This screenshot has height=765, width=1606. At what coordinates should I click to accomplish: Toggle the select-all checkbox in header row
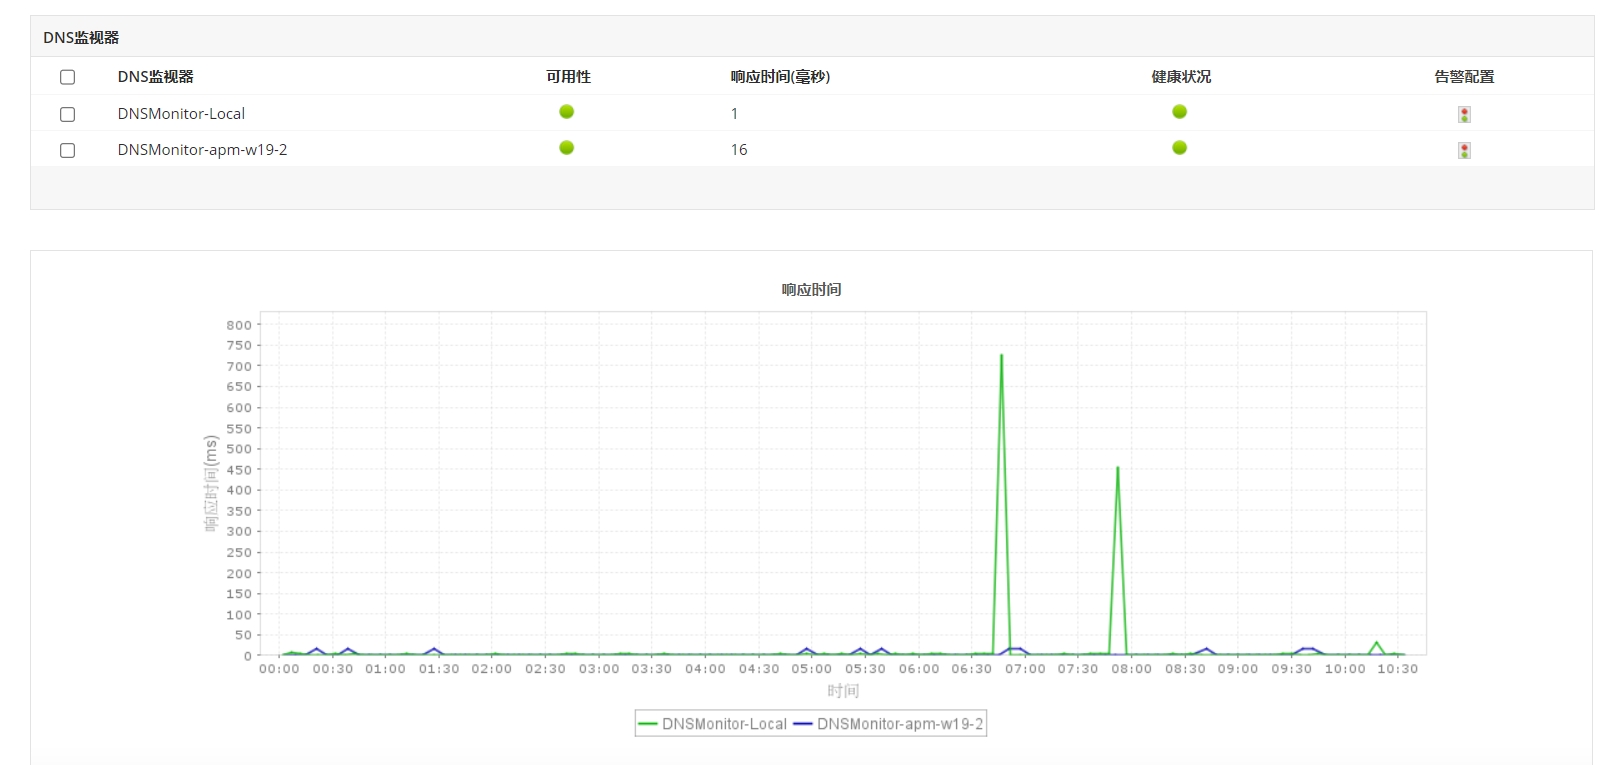coord(68,77)
